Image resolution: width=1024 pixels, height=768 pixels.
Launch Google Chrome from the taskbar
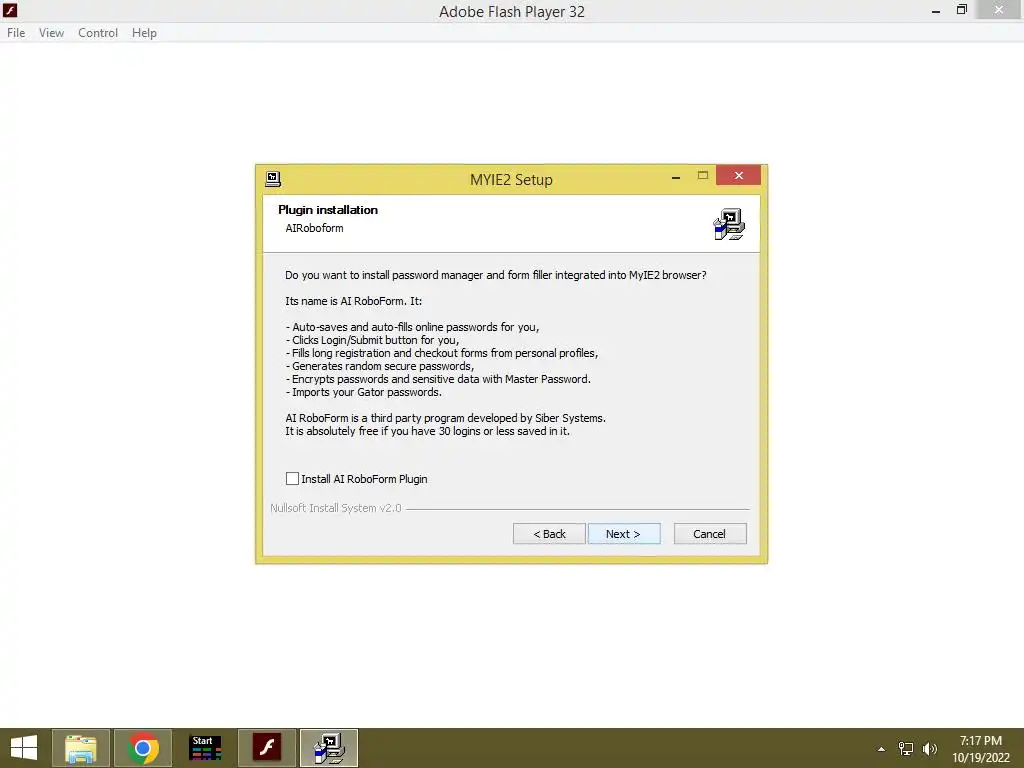click(x=143, y=748)
